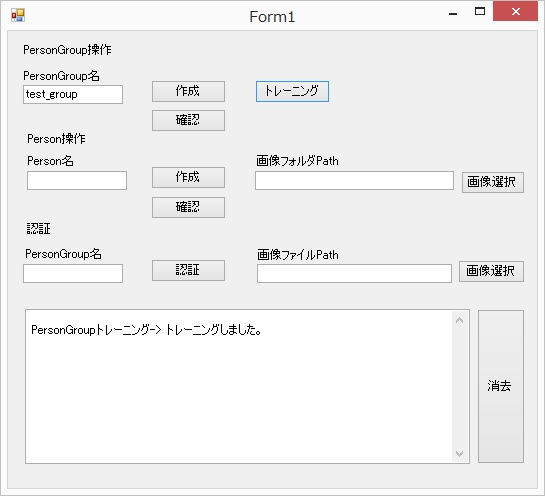Click the PersonGroup操作 section label
Viewport: 545px width, 496px height.
67,50
